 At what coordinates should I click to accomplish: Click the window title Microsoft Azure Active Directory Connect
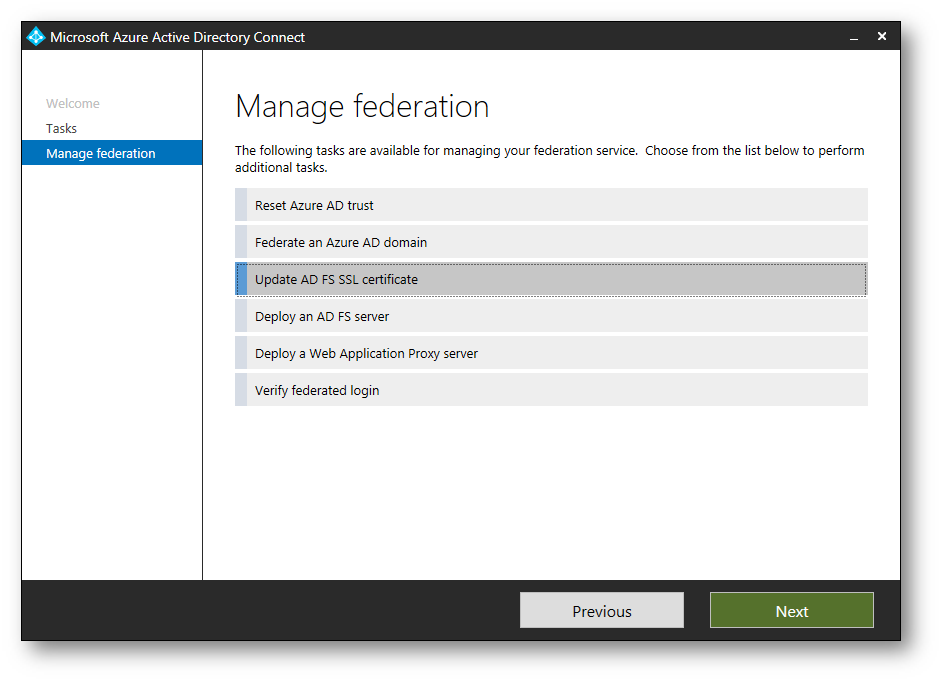(x=177, y=37)
